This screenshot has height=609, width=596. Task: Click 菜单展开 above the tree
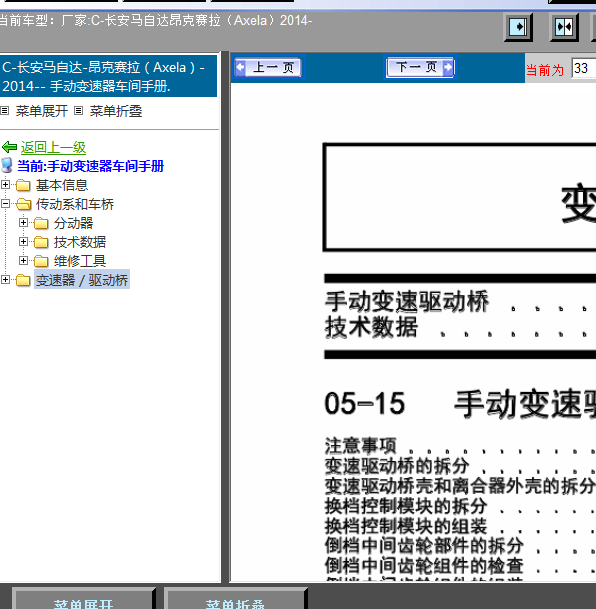tap(42, 111)
